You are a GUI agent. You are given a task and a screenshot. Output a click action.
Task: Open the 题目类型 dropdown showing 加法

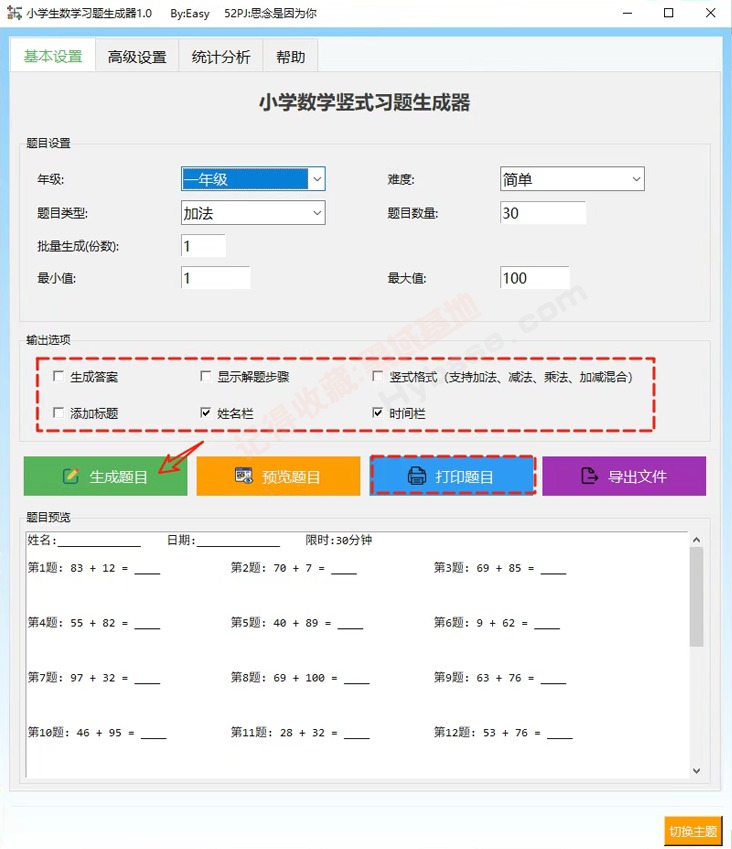pyautogui.click(x=253, y=213)
